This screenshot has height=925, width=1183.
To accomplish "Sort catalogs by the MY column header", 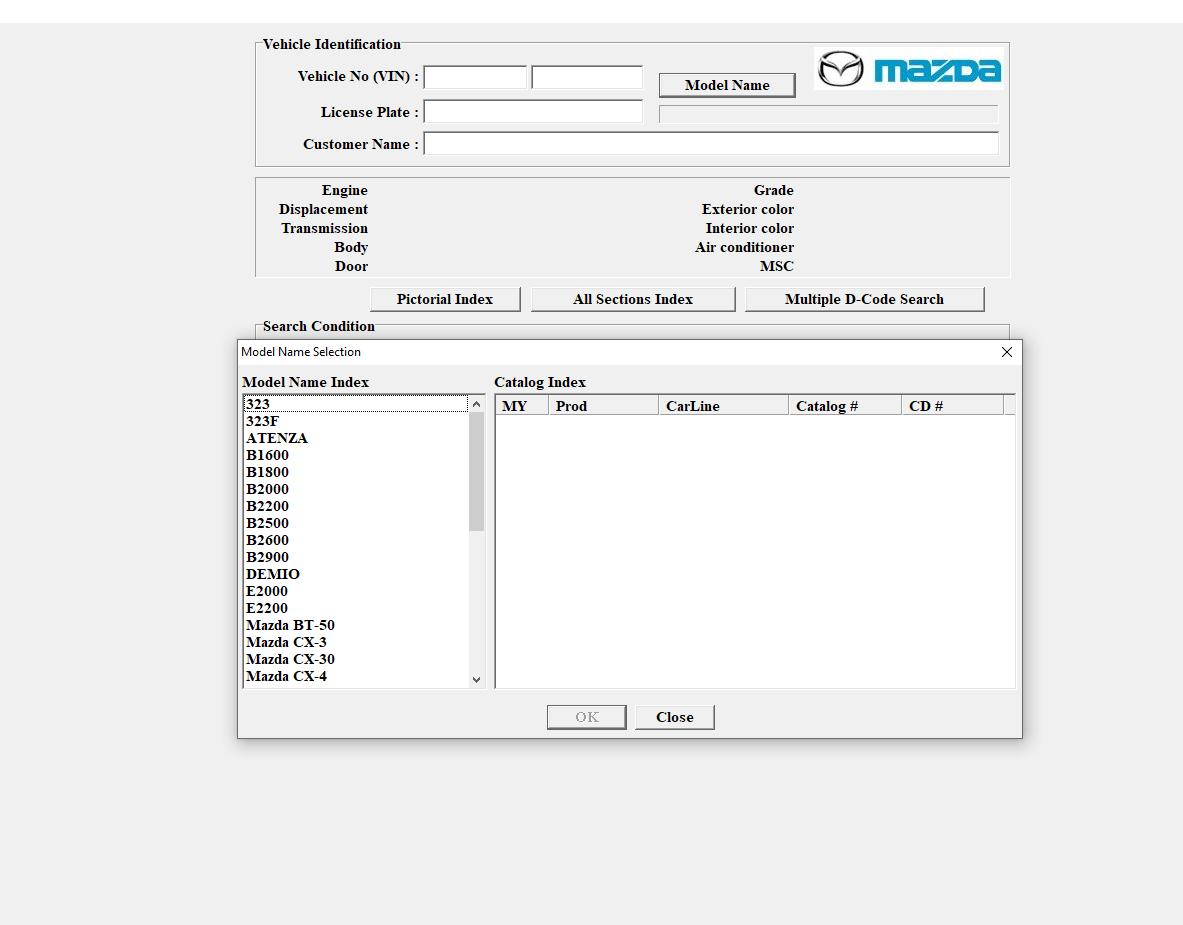I will click(516, 406).
